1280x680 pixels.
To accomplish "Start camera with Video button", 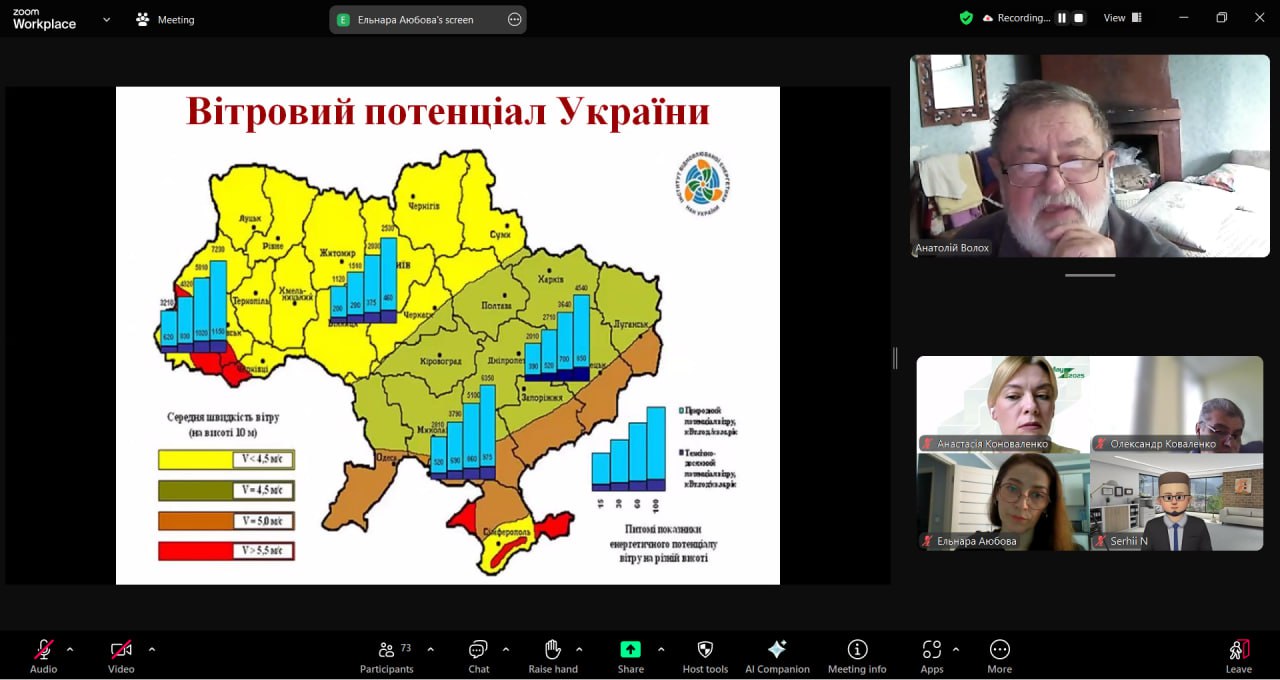I will tap(121, 656).
